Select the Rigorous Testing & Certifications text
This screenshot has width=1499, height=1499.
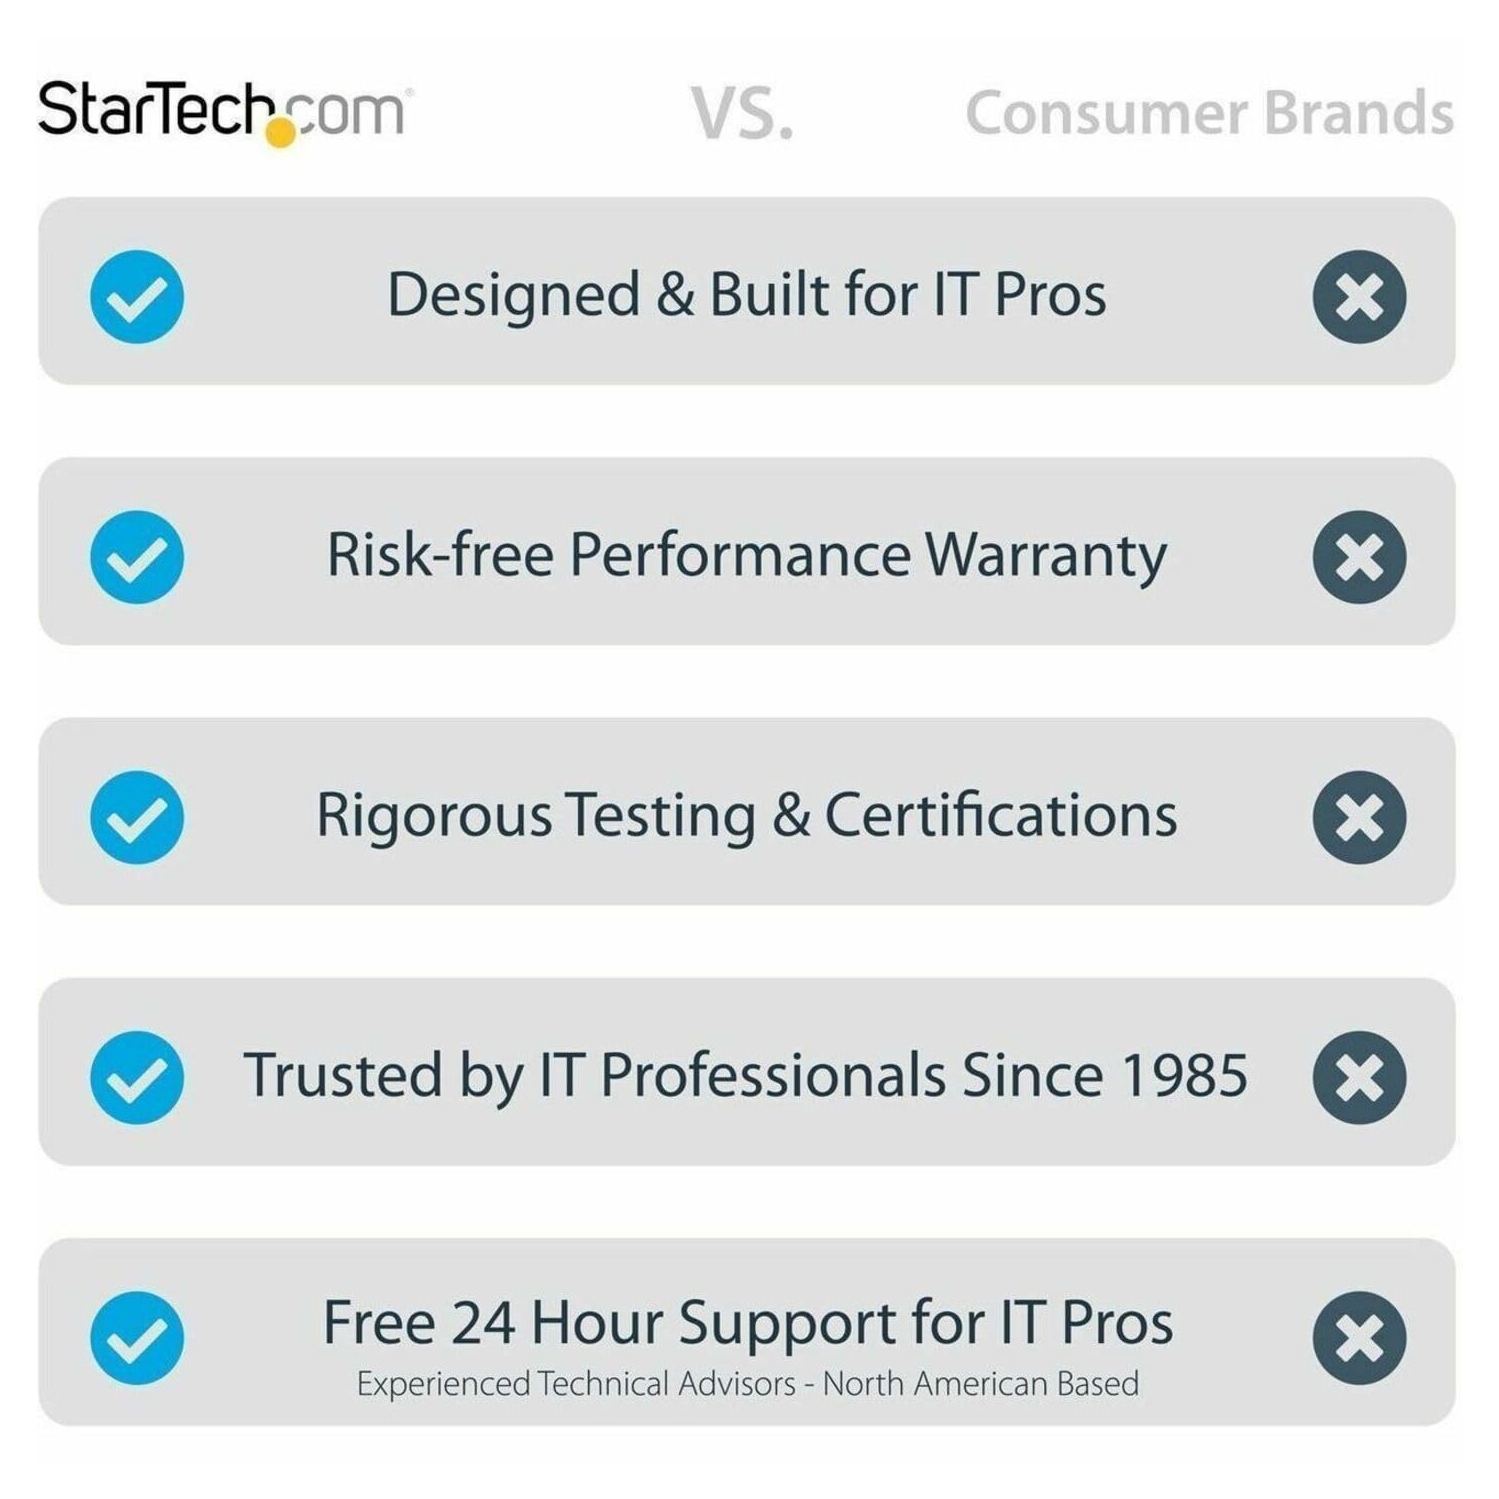coord(746,815)
